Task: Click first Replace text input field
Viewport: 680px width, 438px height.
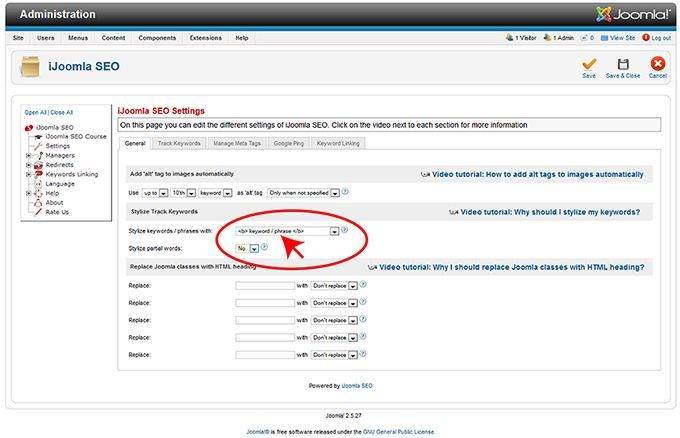Action: coord(265,286)
